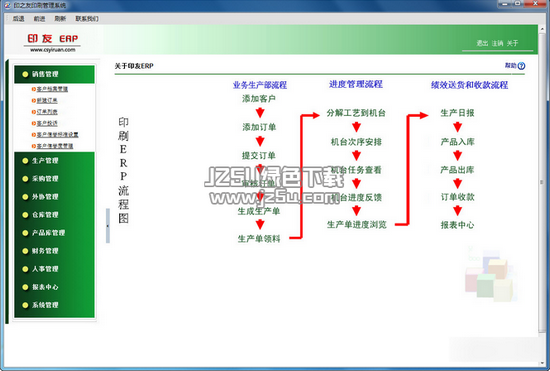Click the 提交订单 flowchart step
Viewport: 550px width, 371px height.
[259, 156]
